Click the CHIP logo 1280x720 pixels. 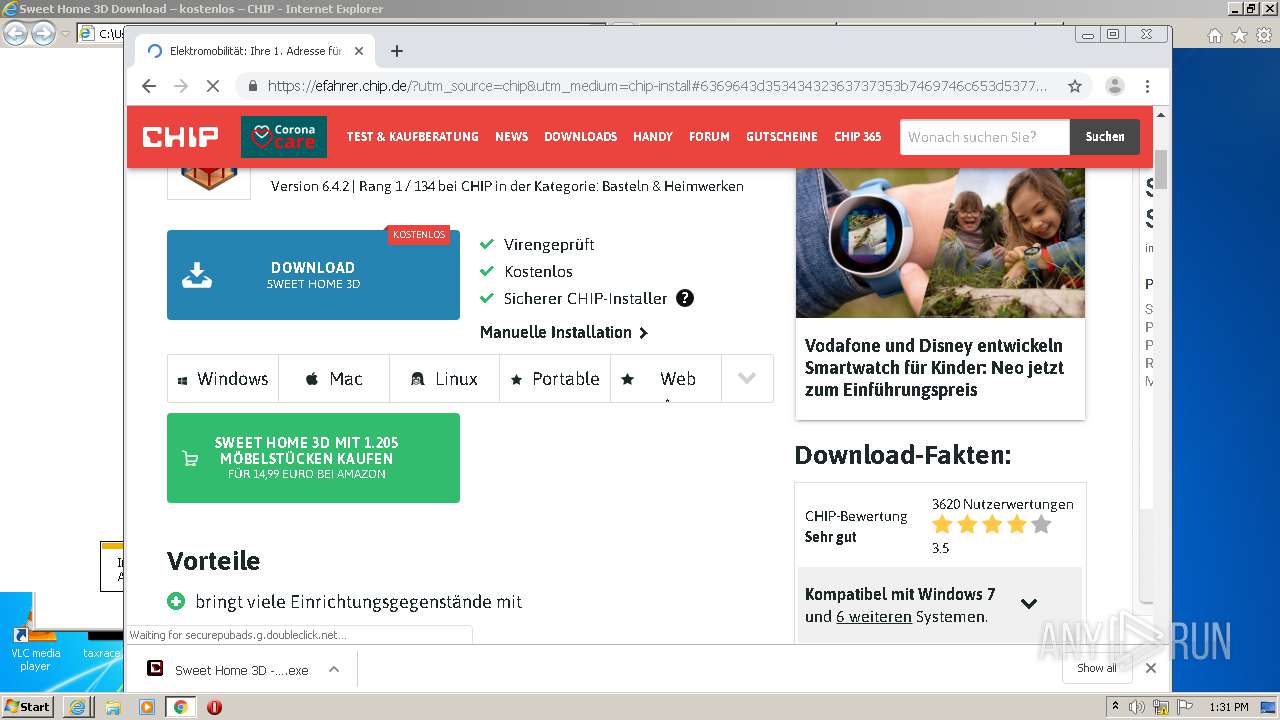pyautogui.click(x=180, y=137)
